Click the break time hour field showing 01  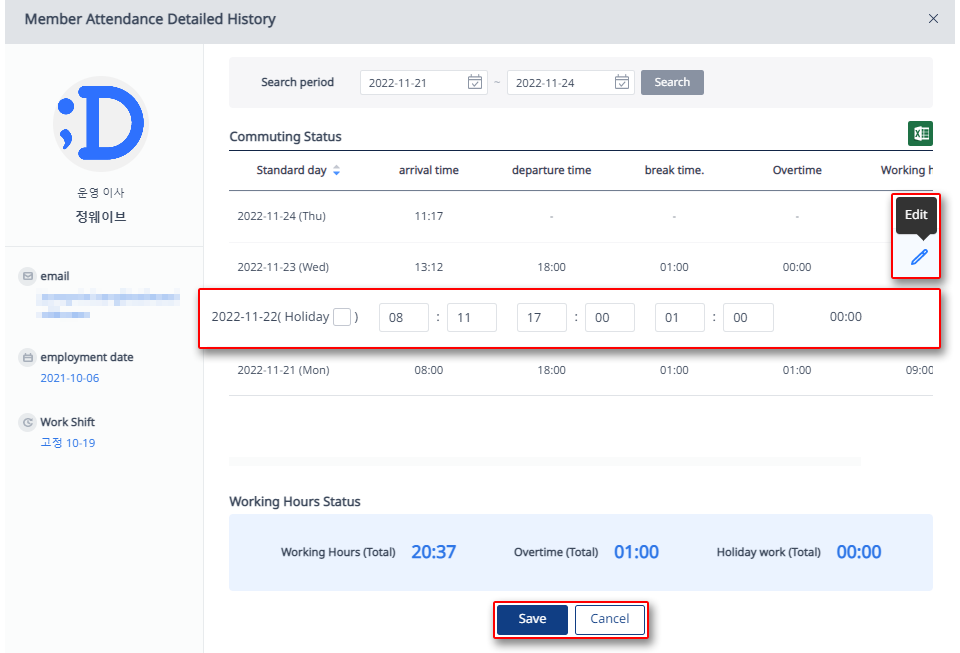678,317
